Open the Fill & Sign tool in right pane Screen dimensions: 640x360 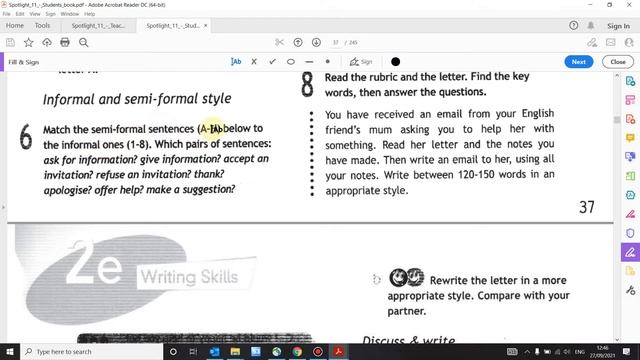[x=630, y=252]
